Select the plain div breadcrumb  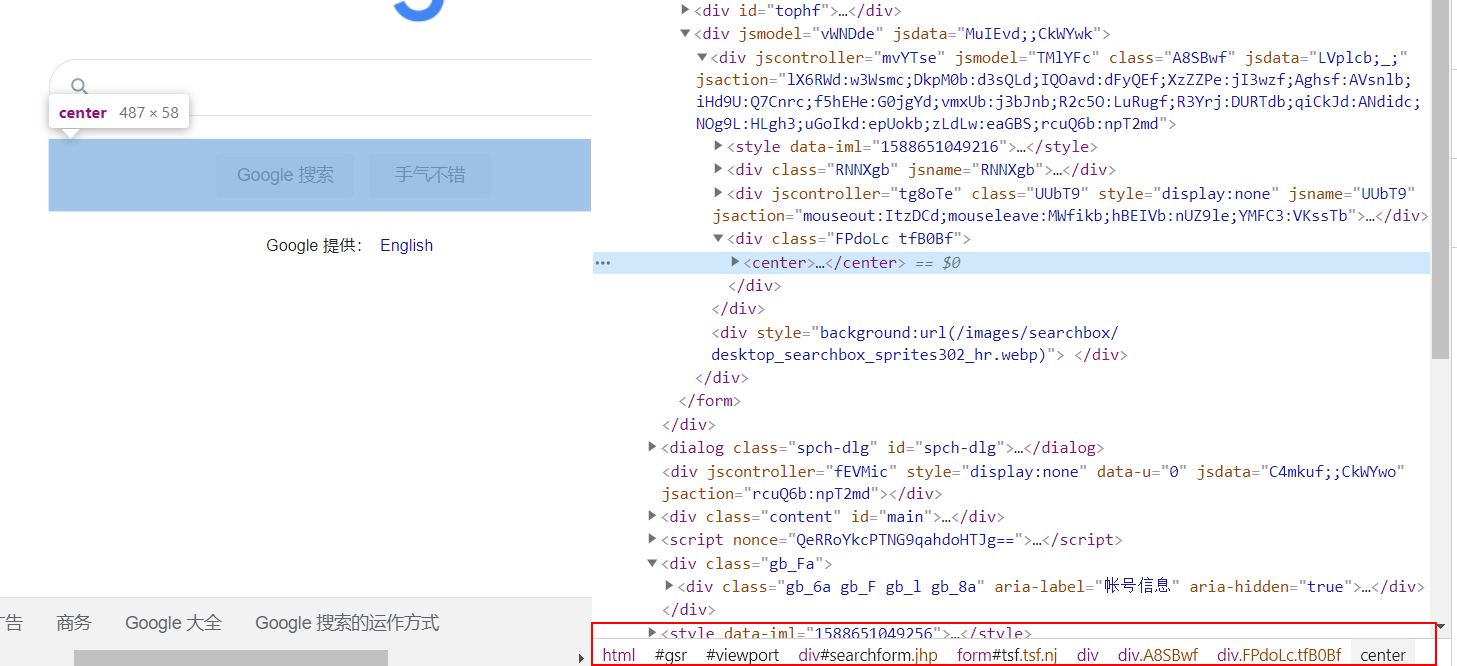[x=1088, y=655]
